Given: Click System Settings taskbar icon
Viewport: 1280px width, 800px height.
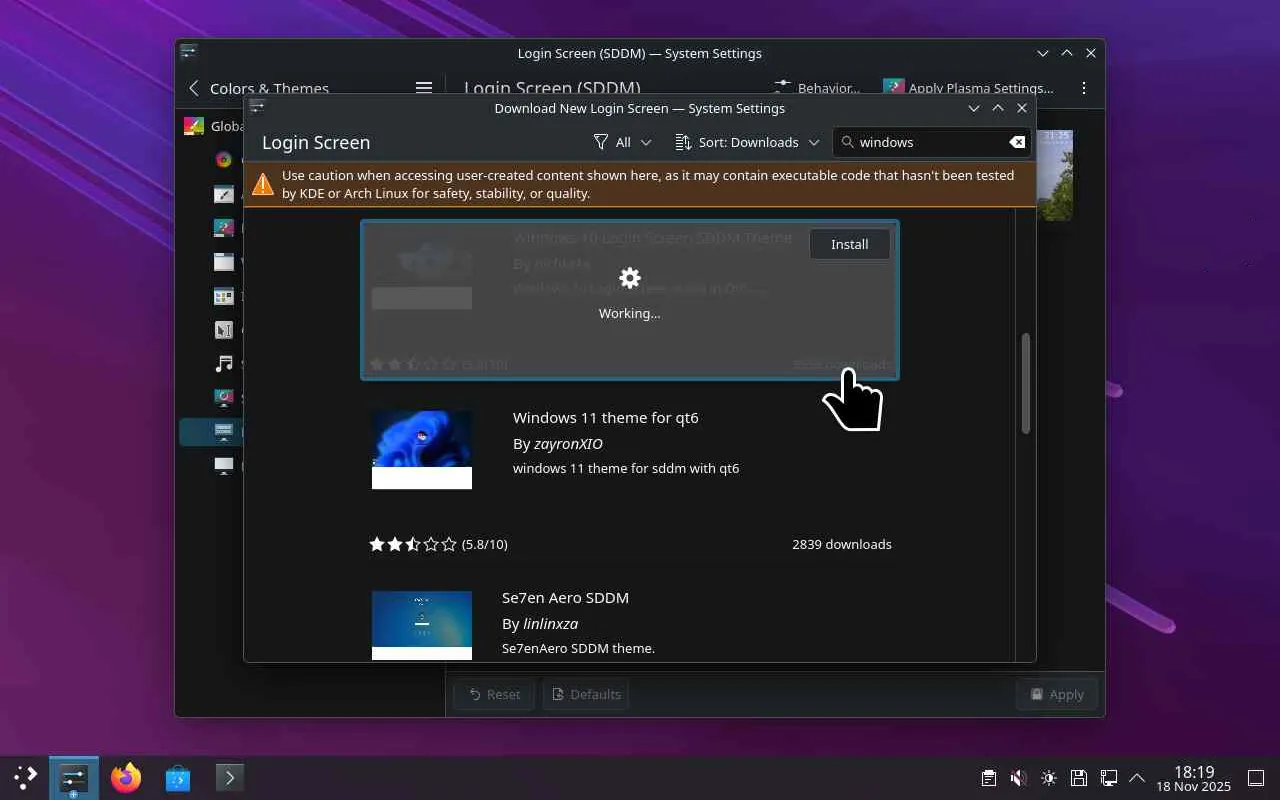Looking at the screenshot, I should pos(74,777).
